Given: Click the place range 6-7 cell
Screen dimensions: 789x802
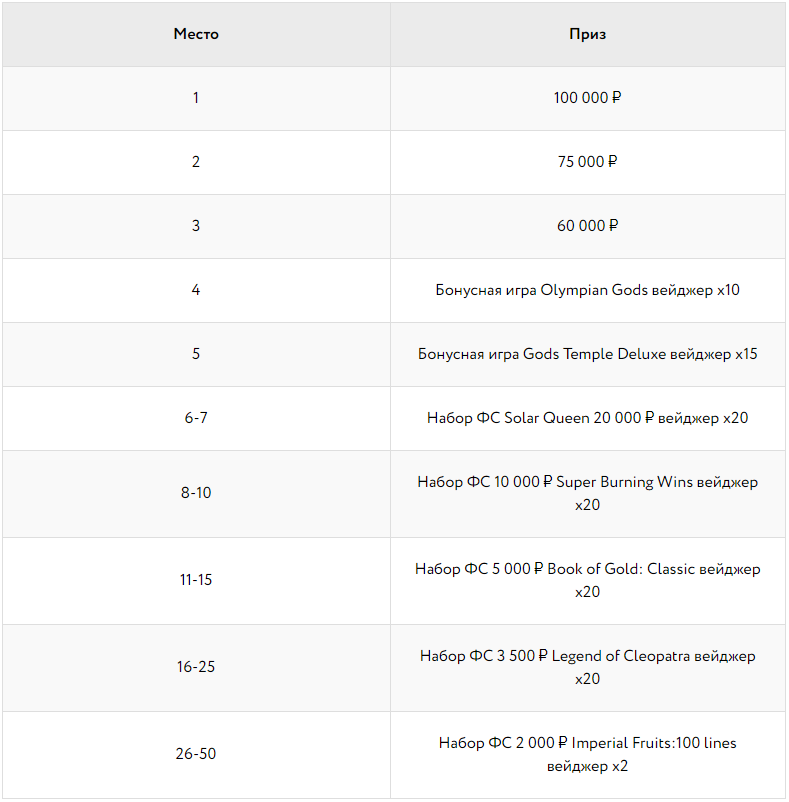Looking at the screenshot, I should [x=196, y=418].
